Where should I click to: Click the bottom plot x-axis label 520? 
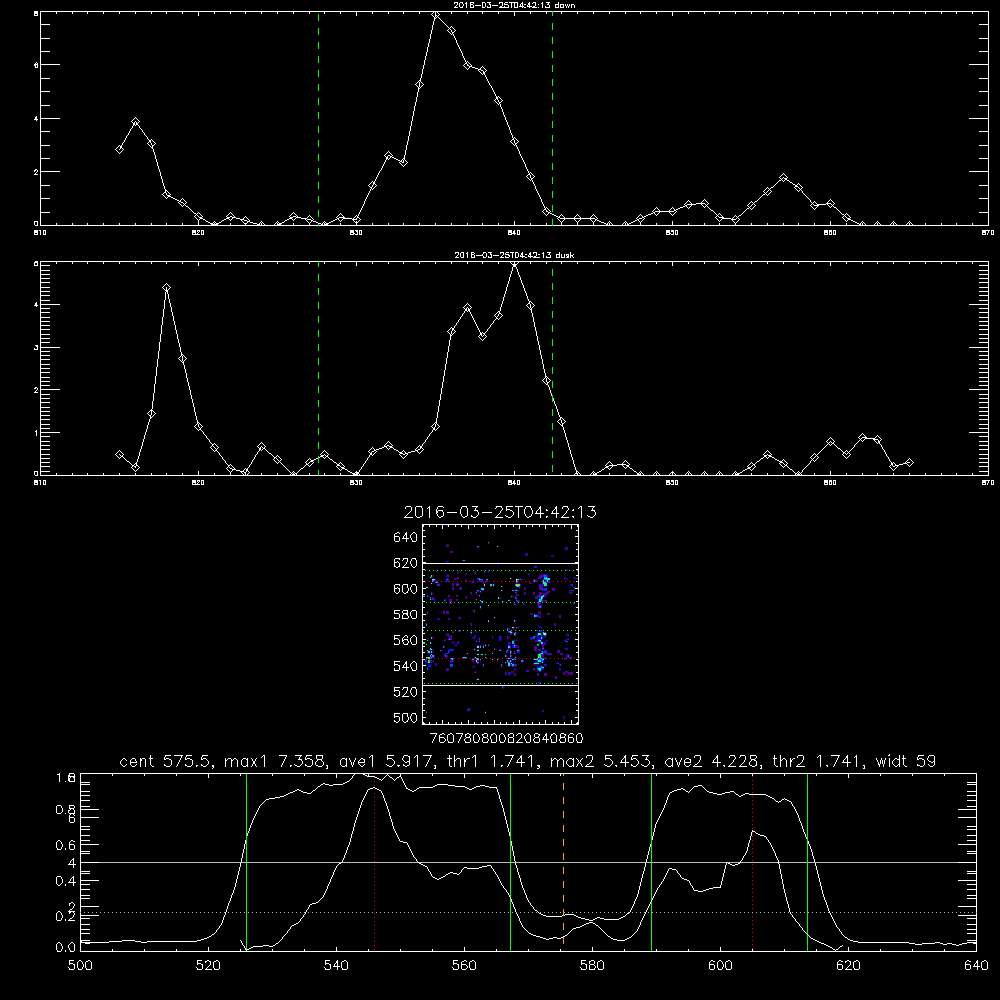point(208,965)
